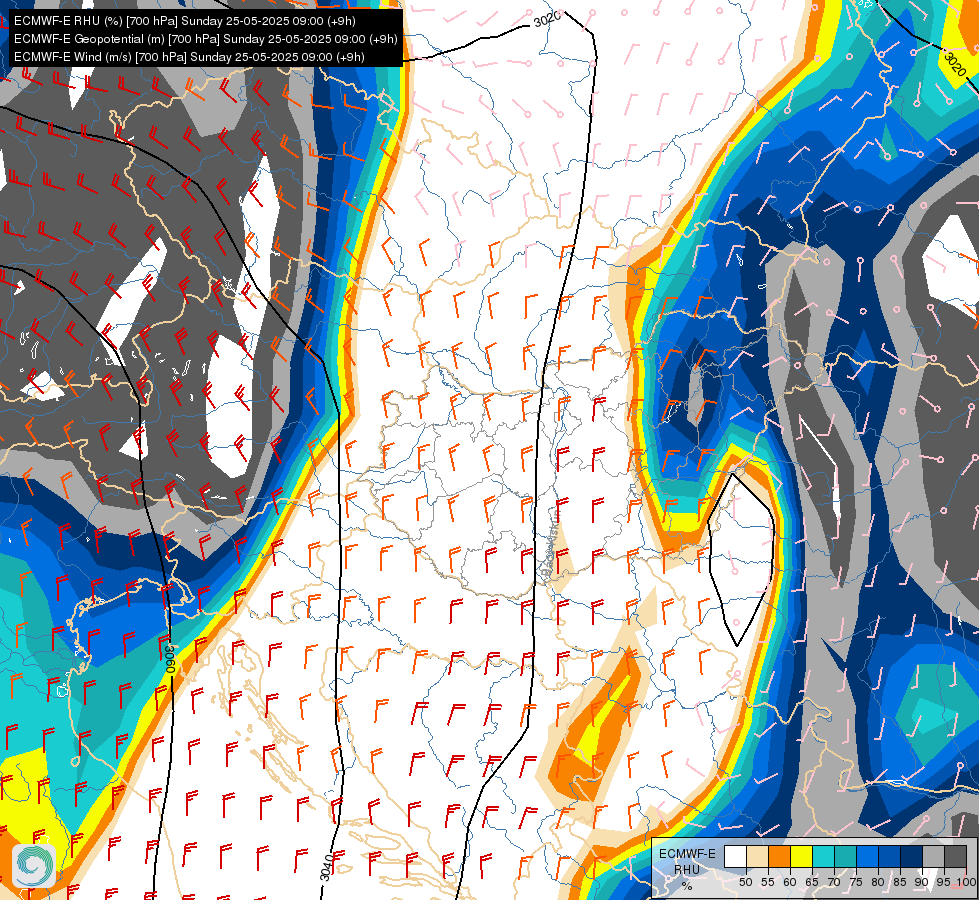The image size is (979, 900).
Task: Click the 3020 contour label beside the header box
Action: [x=547, y=19]
